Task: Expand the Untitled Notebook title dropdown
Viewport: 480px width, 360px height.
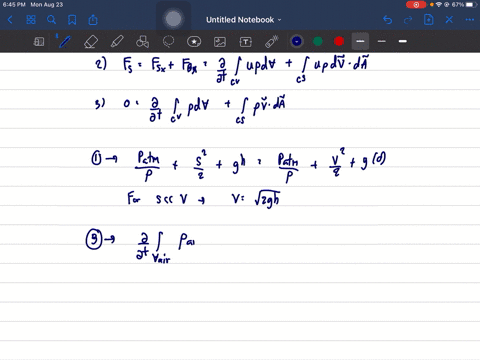Action: (244, 20)
